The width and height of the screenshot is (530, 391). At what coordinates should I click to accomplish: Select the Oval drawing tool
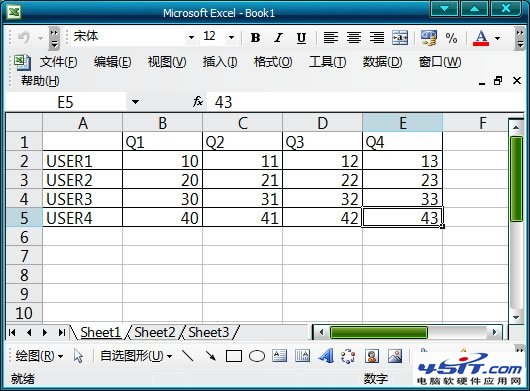(257, 356)
